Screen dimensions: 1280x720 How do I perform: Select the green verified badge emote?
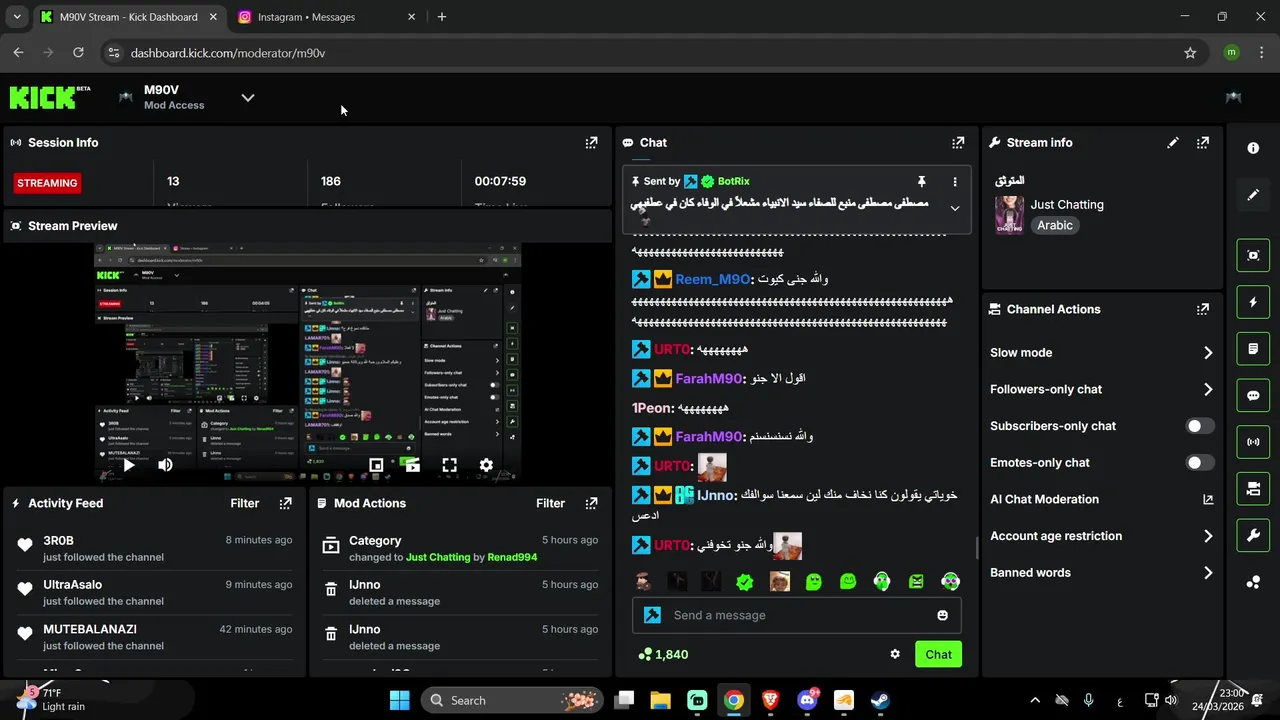745,582
